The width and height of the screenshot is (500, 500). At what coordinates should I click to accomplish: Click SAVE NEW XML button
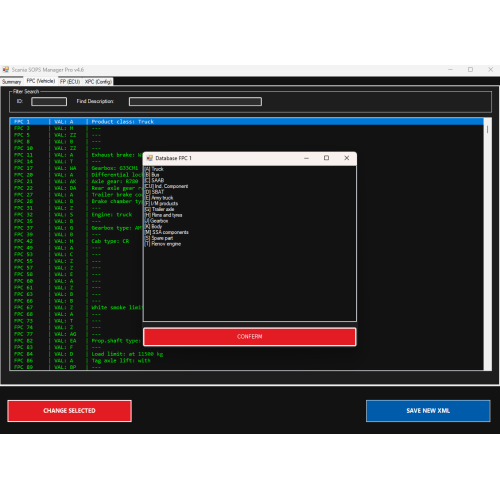pos(428,411)
